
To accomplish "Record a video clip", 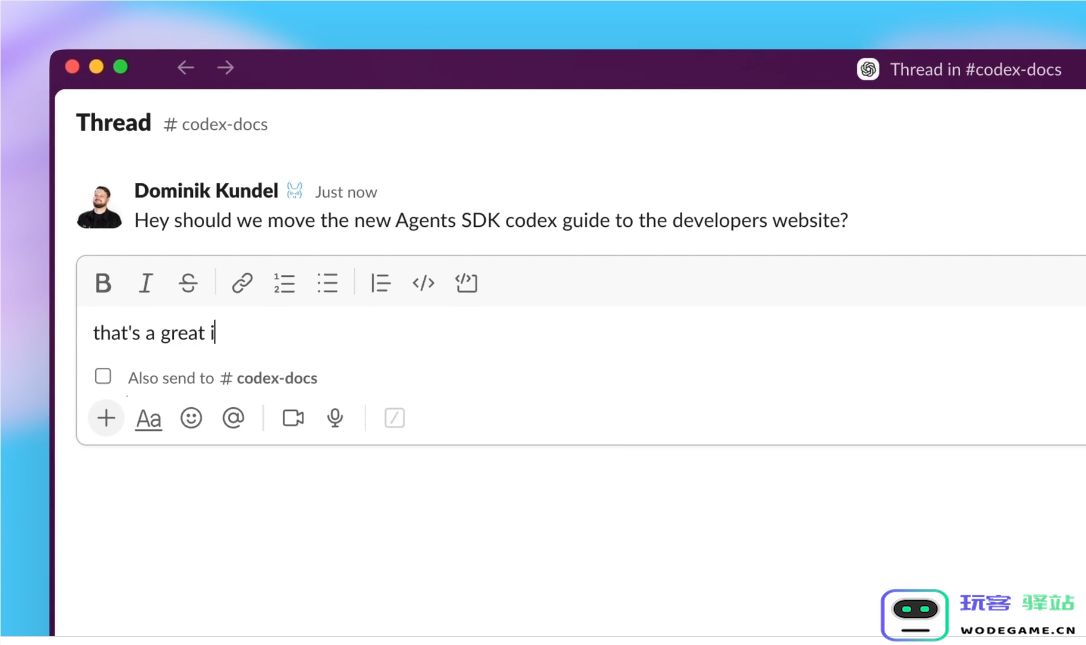I will (292, 418).
